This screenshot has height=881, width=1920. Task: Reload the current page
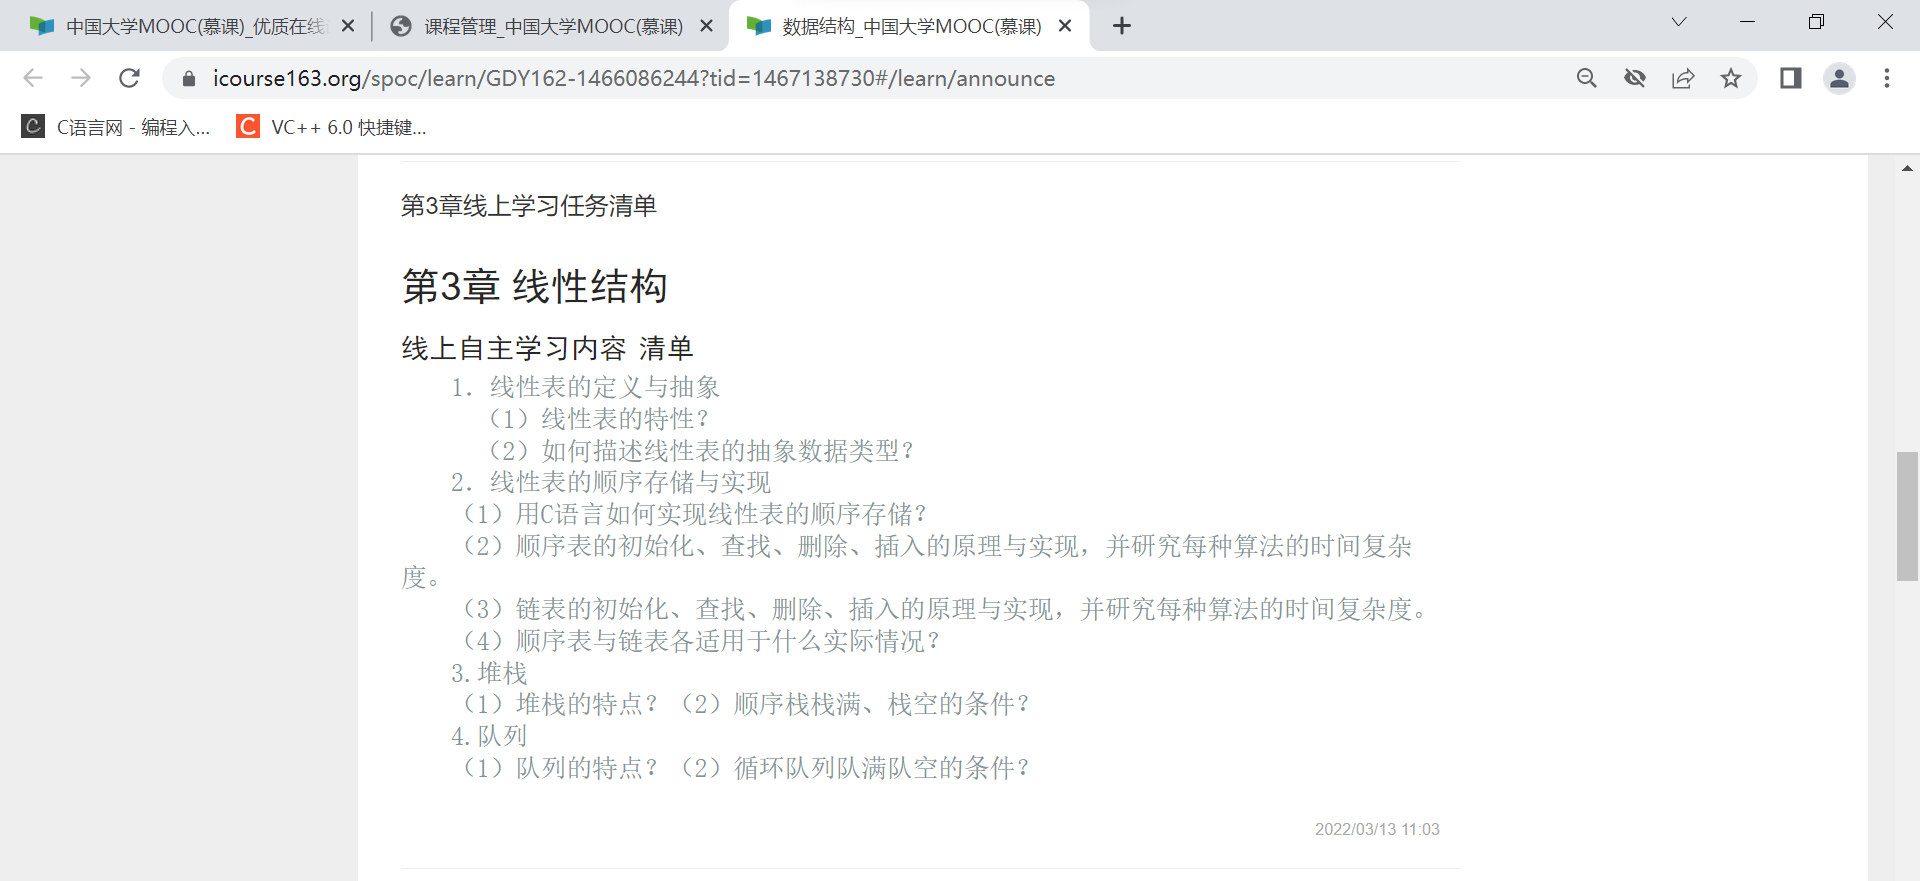[129, 78]
